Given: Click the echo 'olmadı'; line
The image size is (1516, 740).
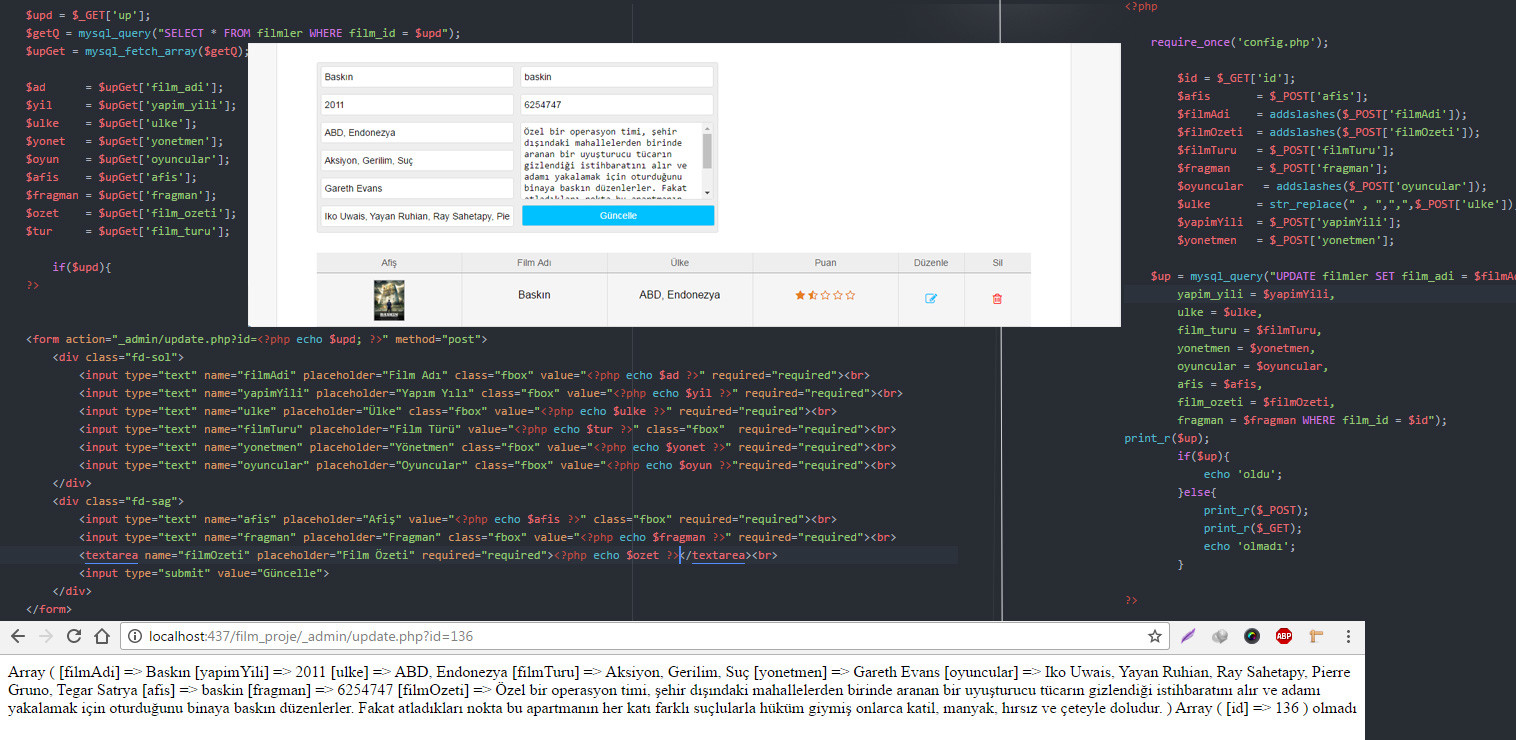Looking at the screenshot, I should coord(1249,546).
